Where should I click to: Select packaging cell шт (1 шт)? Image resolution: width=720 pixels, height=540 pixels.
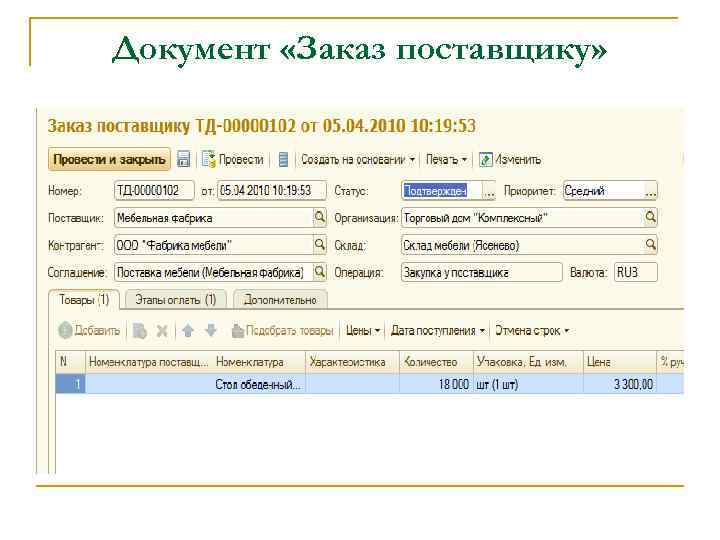pyautogui.click(x=528, y=384)
